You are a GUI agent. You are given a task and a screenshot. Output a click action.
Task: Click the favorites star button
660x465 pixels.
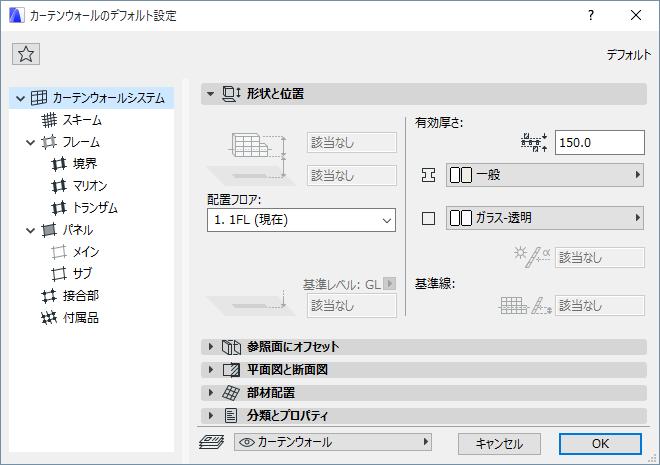pos(26,54)
